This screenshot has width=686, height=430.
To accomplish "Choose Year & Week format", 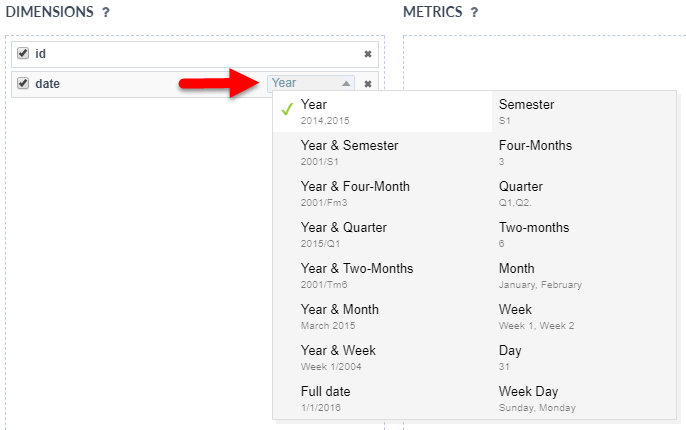I will coord(336,357).
